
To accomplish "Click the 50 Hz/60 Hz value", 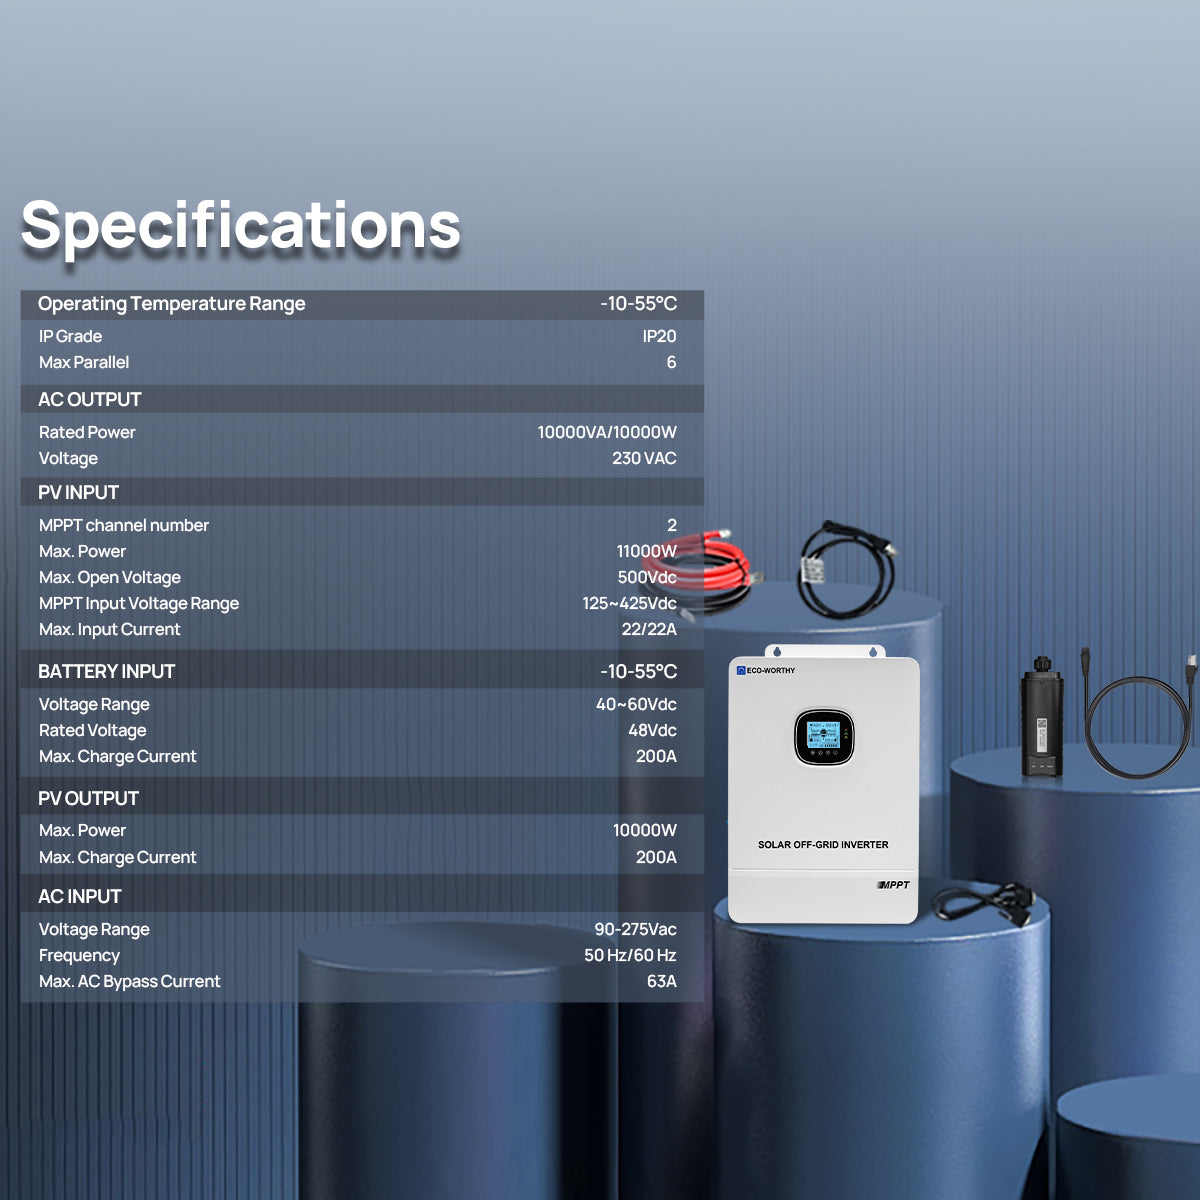I will pos(630,955).
